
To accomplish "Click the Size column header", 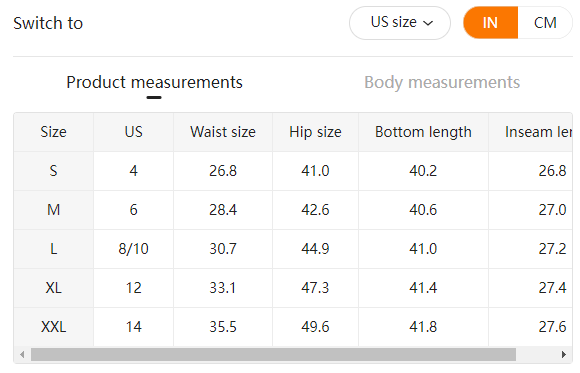I will pyautogui.click(x=54, y=132).
